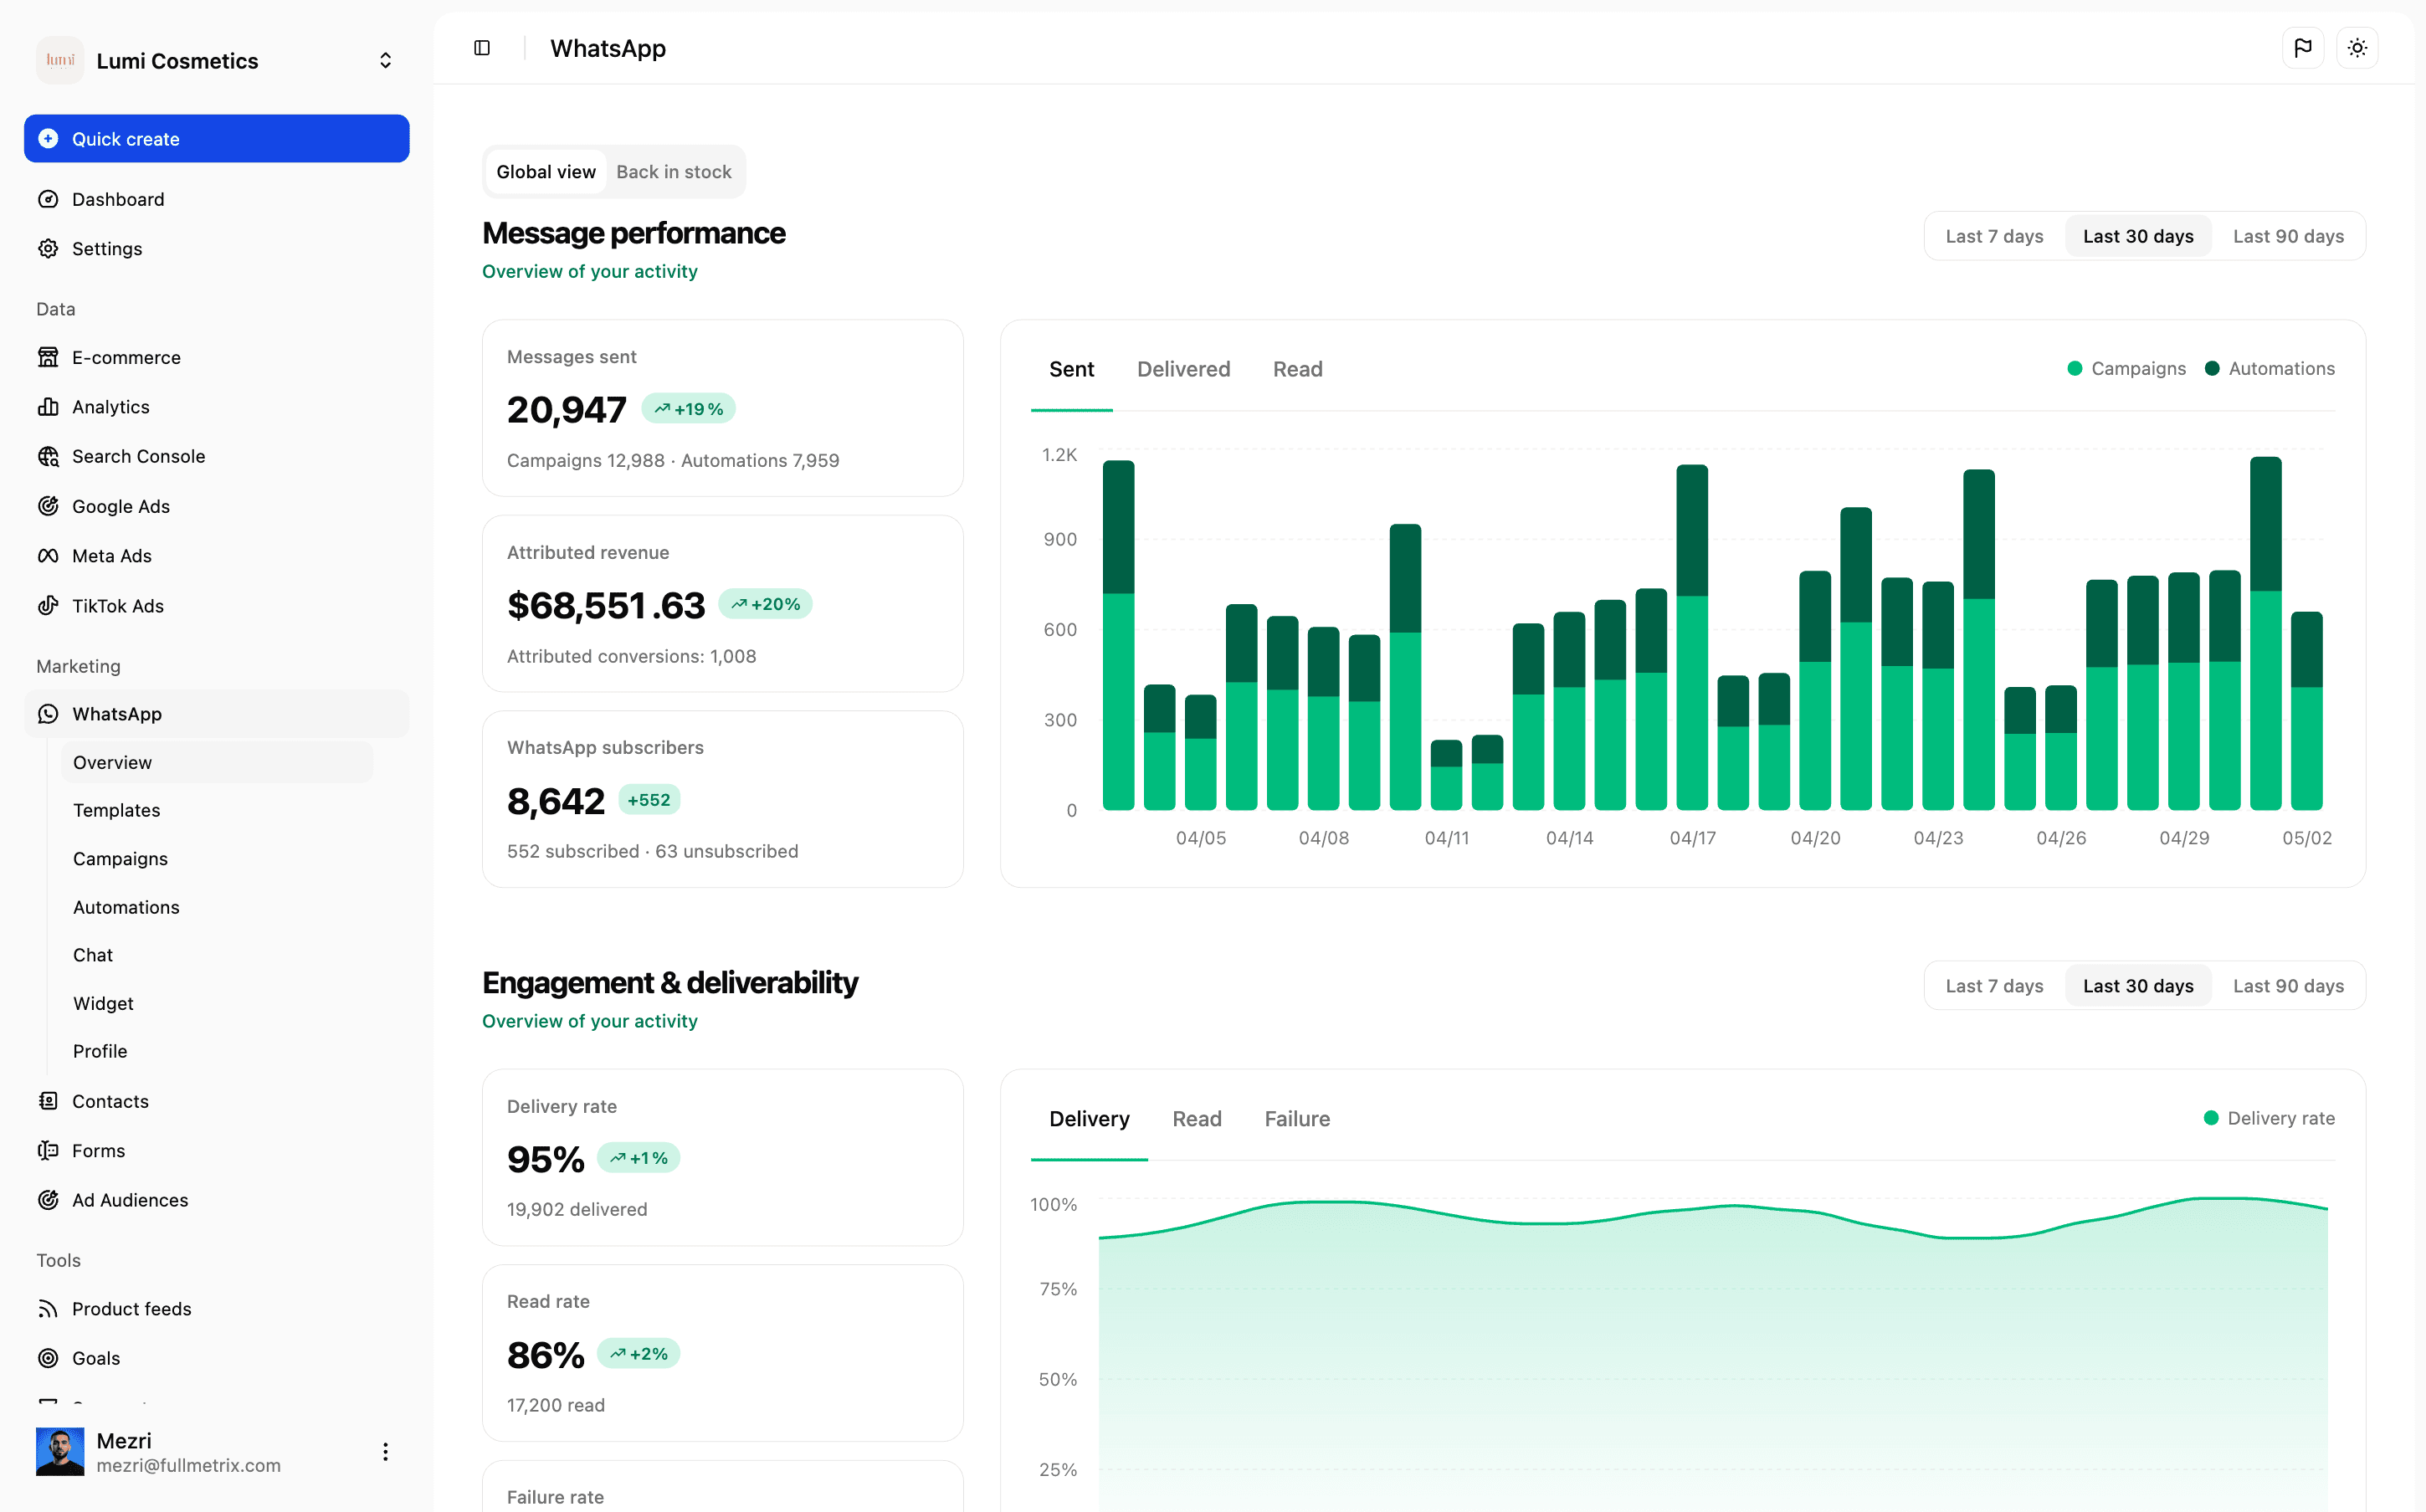Open the Delivery tab in engagement chart
Viewport: 2426px width, 1512px height.
(x=1089, y=1119)
